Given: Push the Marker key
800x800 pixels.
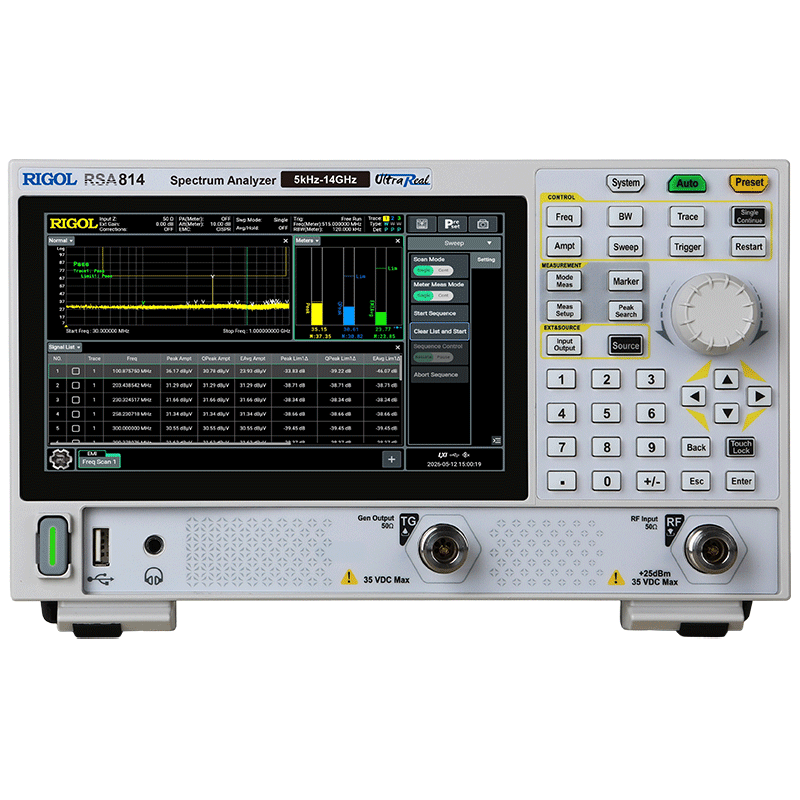Looking at the screenshot, I should [x=626, y=281].
